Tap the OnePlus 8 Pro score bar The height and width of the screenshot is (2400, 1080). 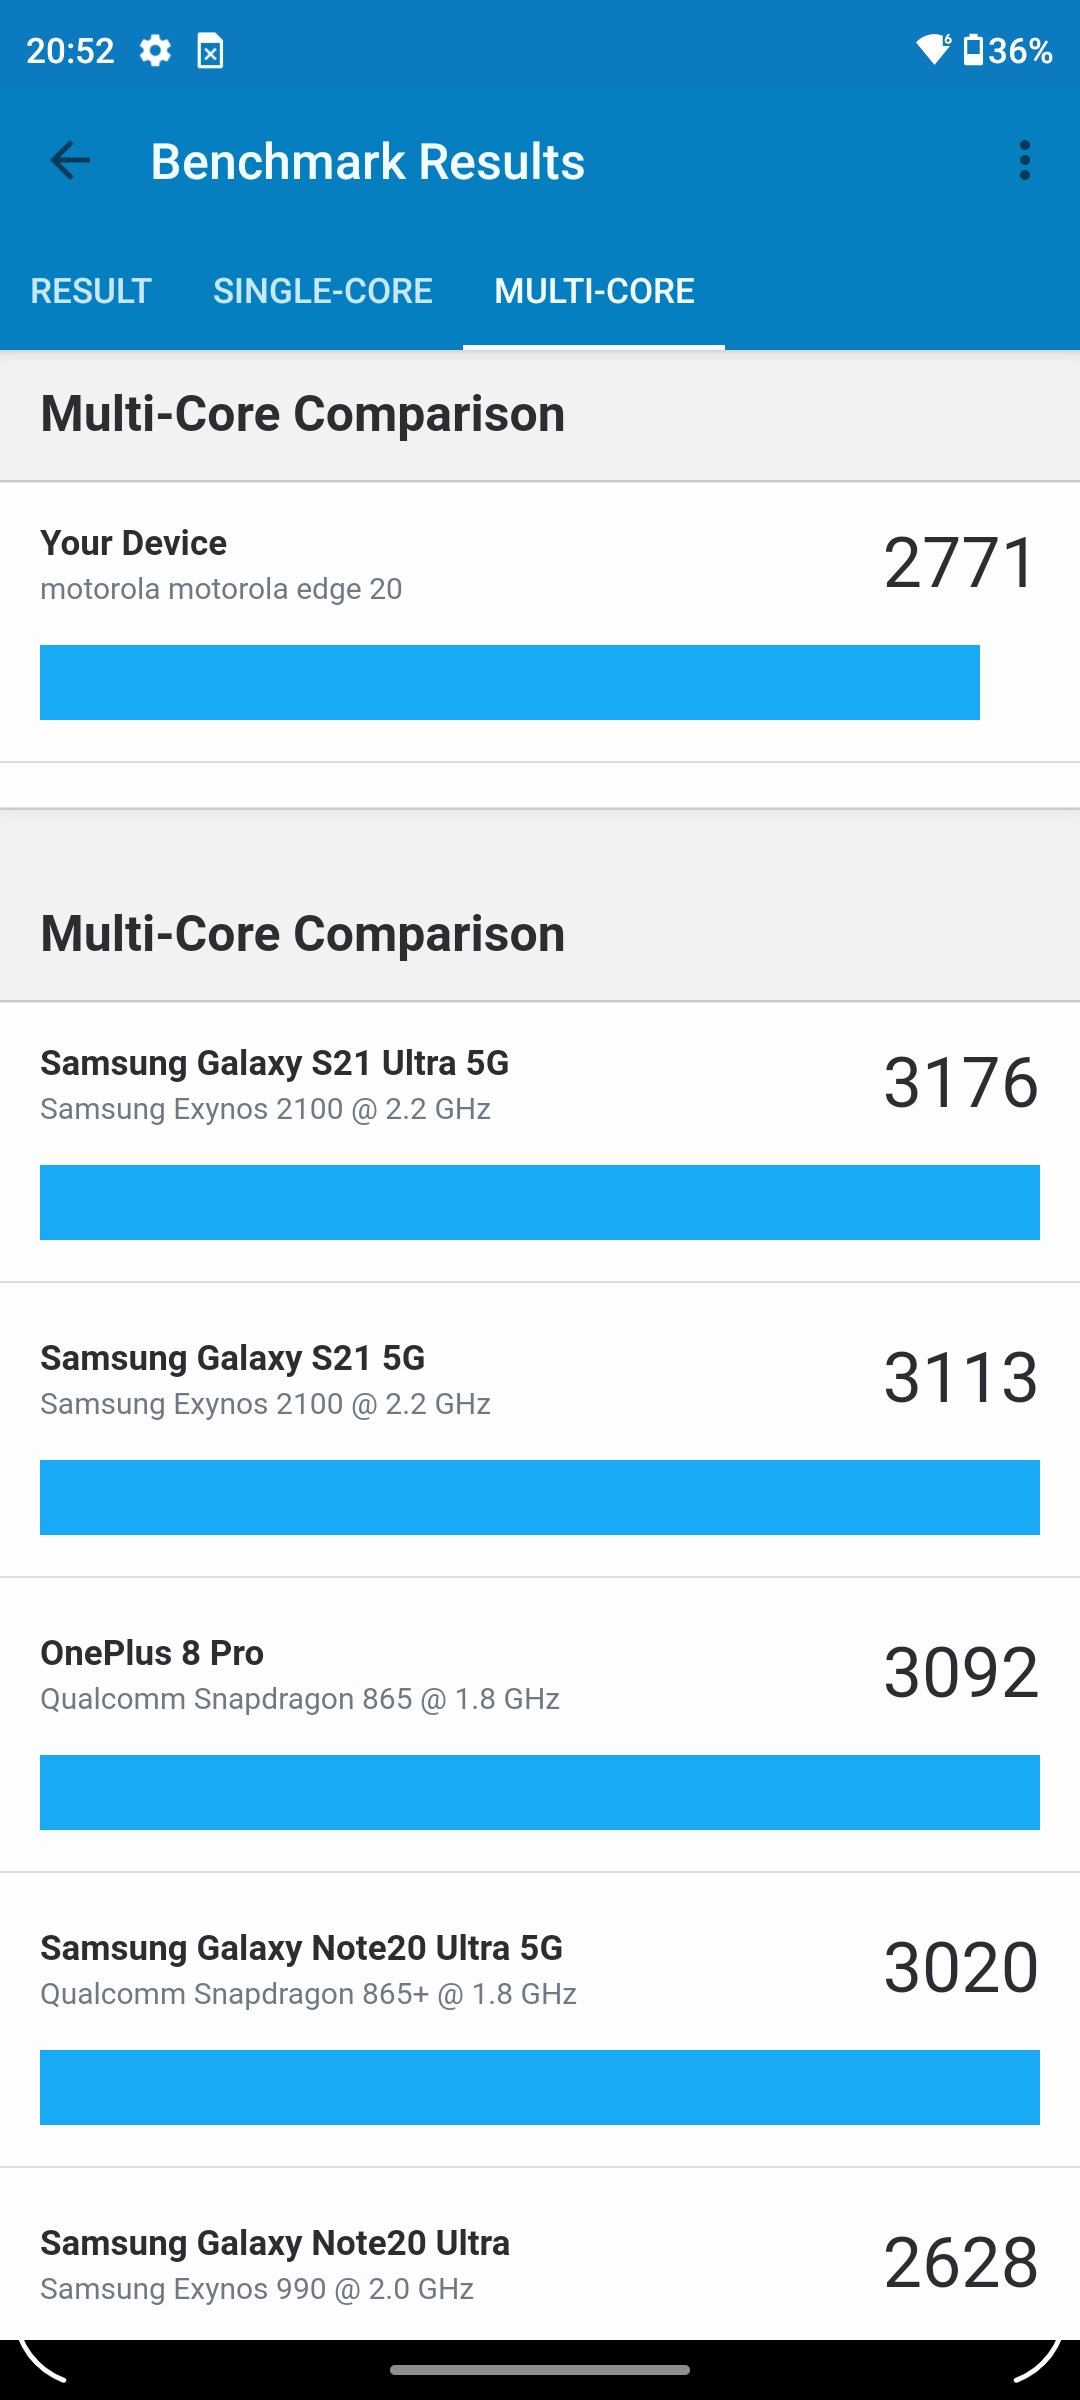540,1792
